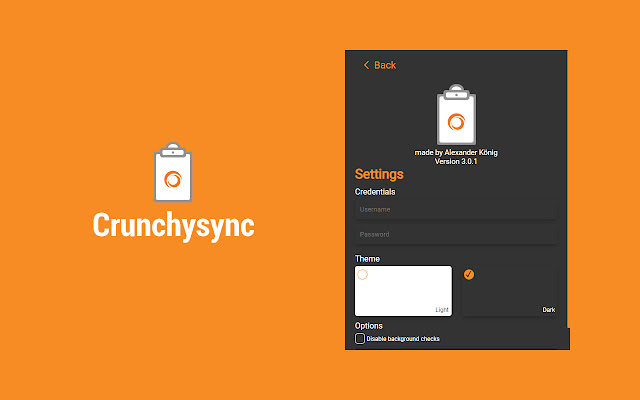Click 'made by Alexander König' text
The image size is (640, 400).
[456, 152]
